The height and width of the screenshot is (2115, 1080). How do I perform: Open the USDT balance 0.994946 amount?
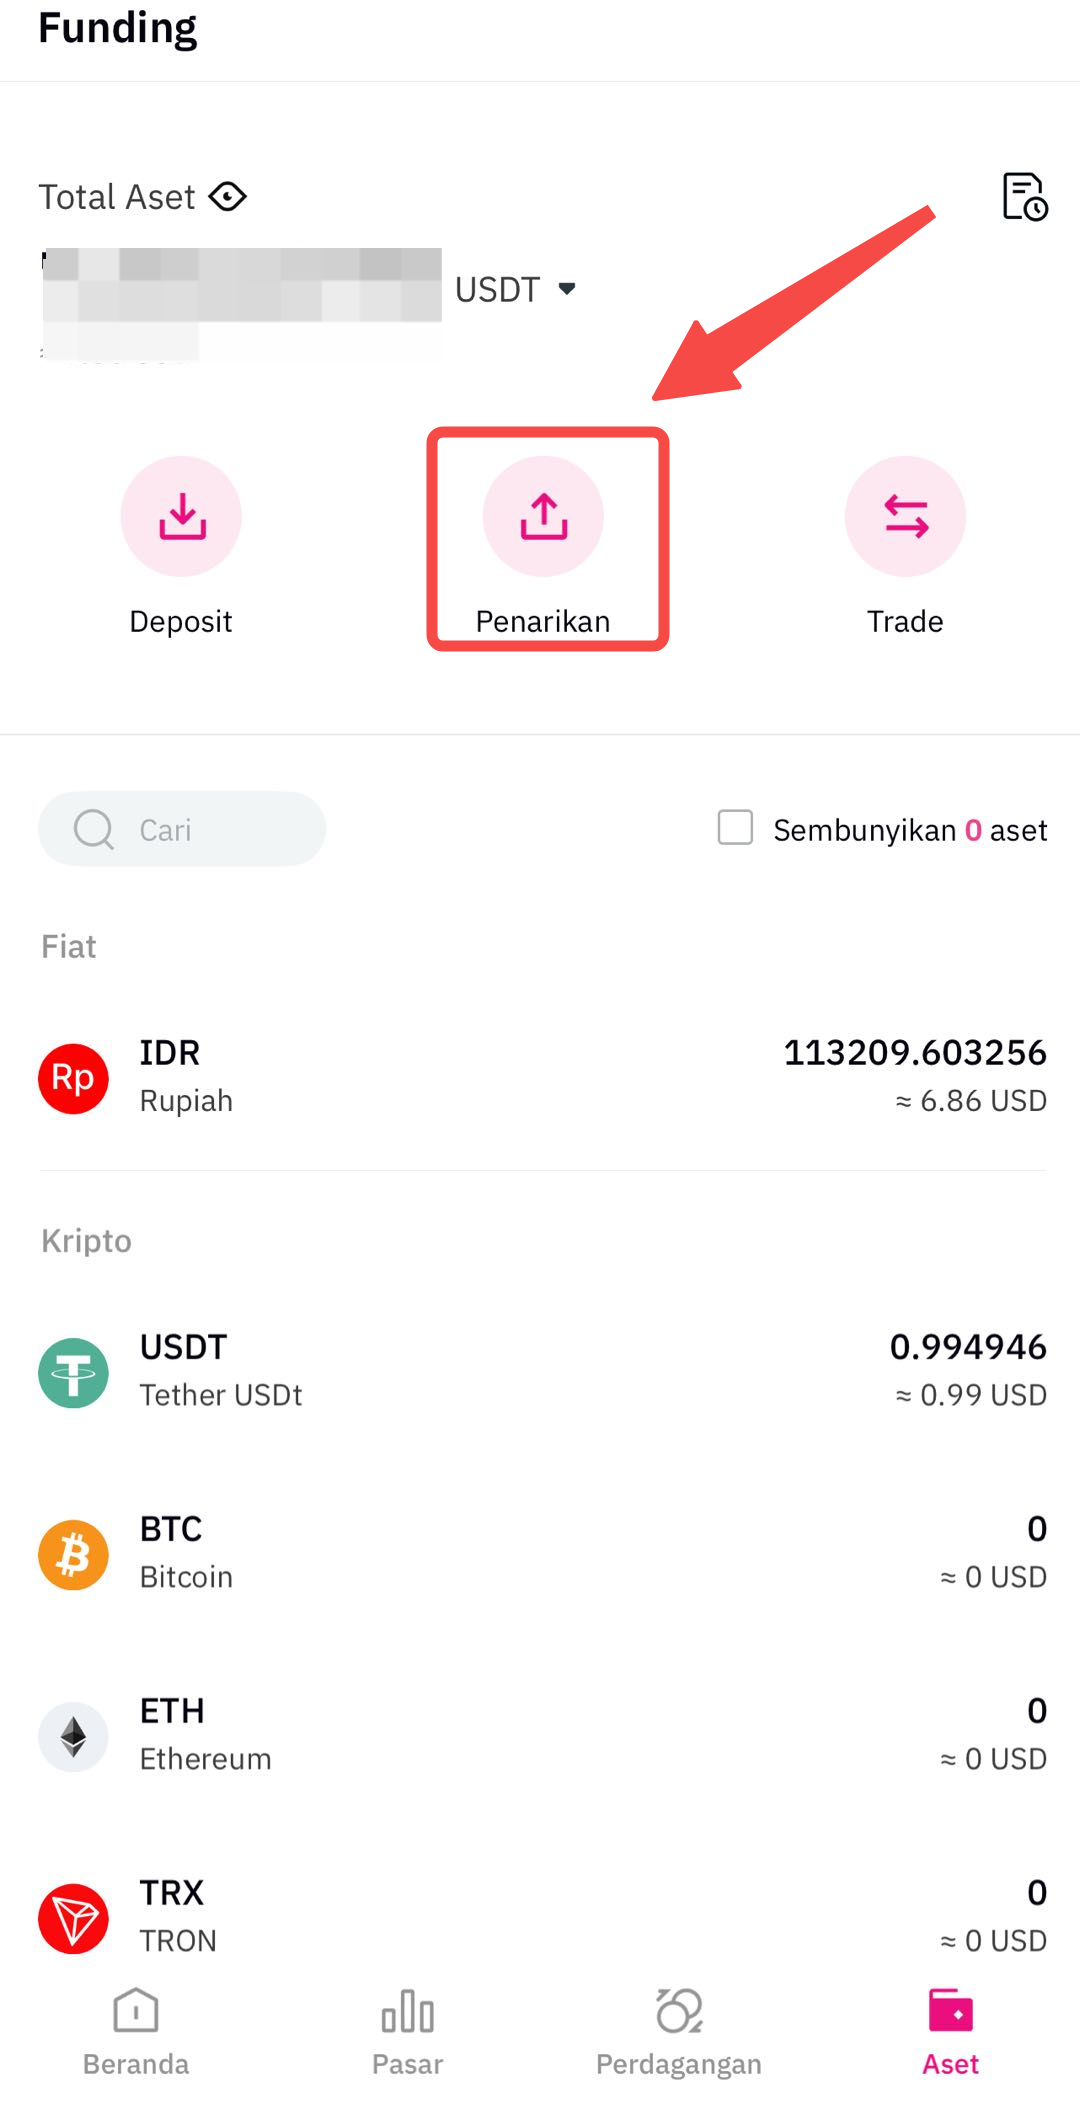tap(967, 1347)
